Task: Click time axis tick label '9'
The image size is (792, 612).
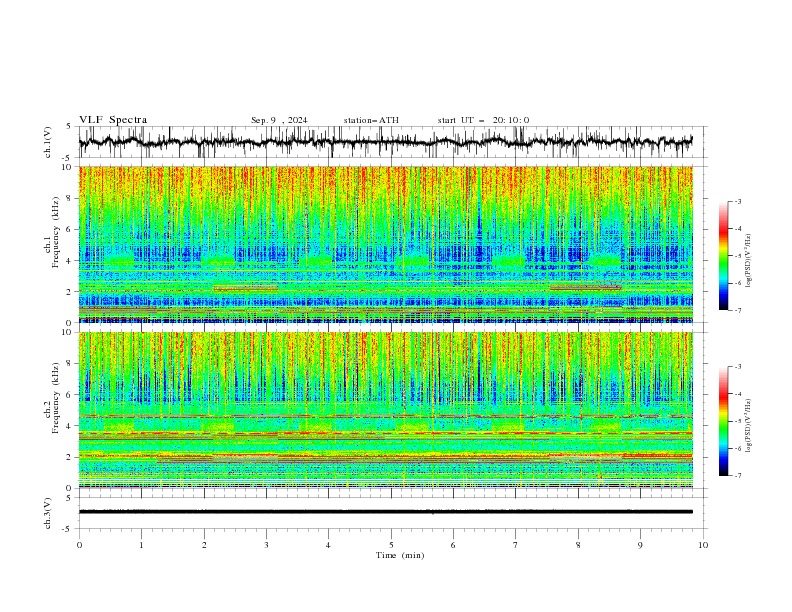Action: (640, 545)
